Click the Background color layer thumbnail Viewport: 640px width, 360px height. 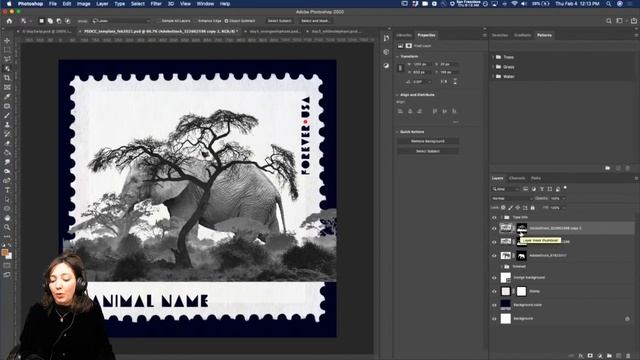click(505, 305)
